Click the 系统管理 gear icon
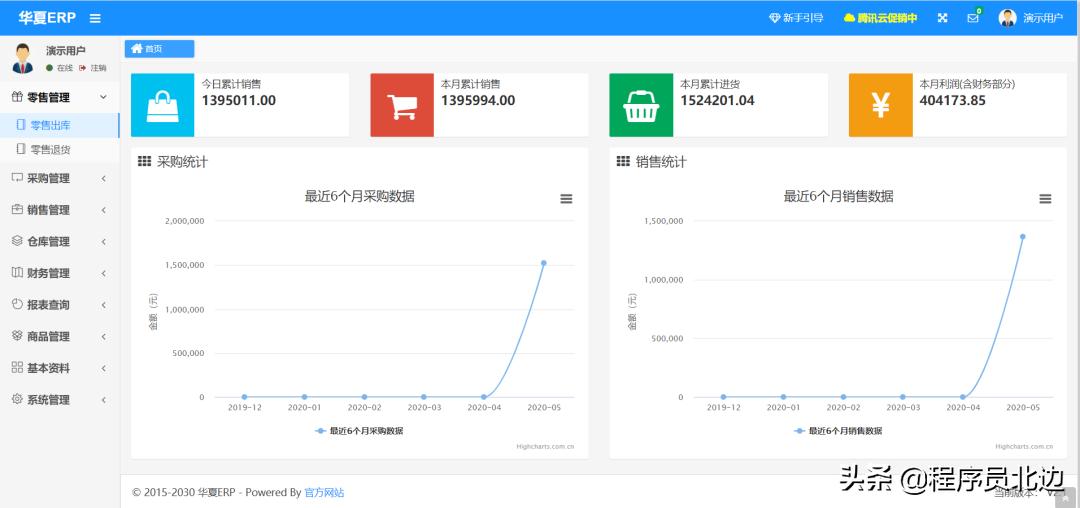The image size is (1080, 508). tap(17, 399)
